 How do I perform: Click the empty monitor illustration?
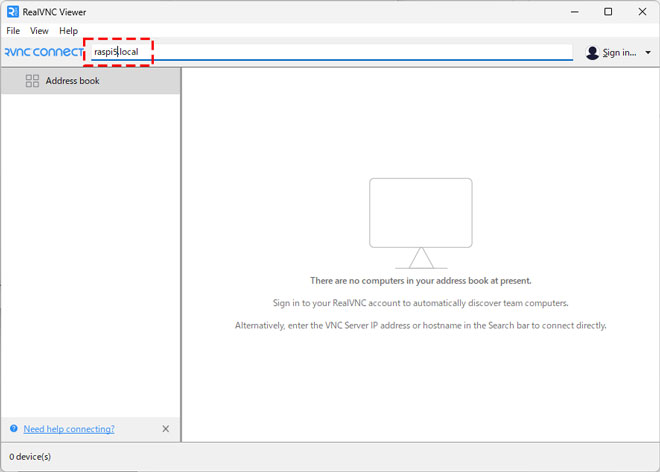[x=420, y=222]
